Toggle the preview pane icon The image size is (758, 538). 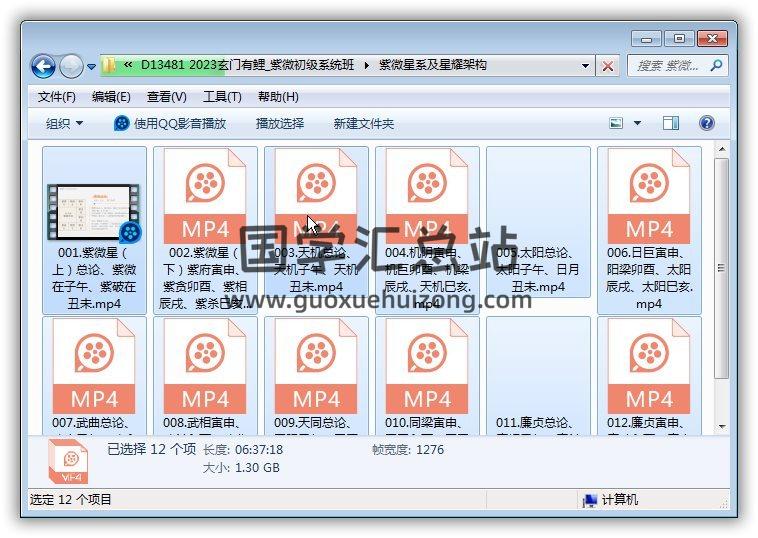tap(671, 123)
